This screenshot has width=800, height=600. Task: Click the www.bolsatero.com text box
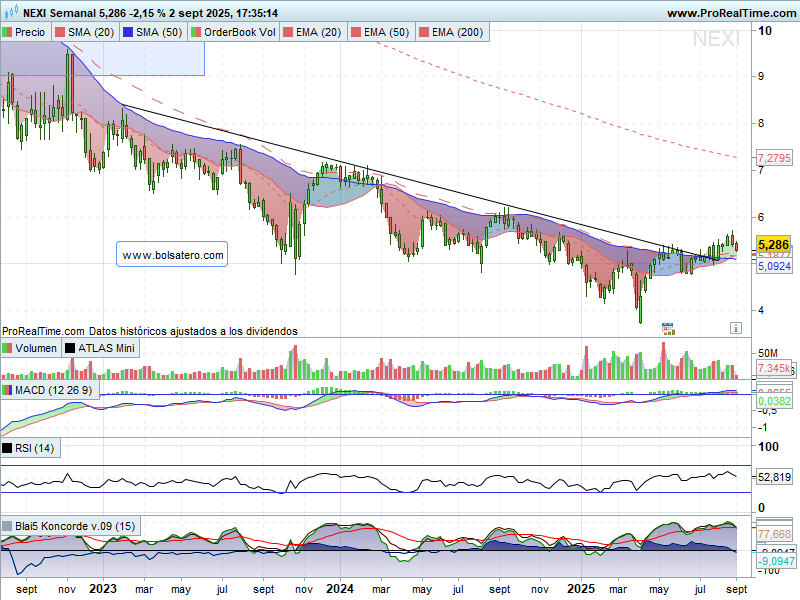point(173,256)
